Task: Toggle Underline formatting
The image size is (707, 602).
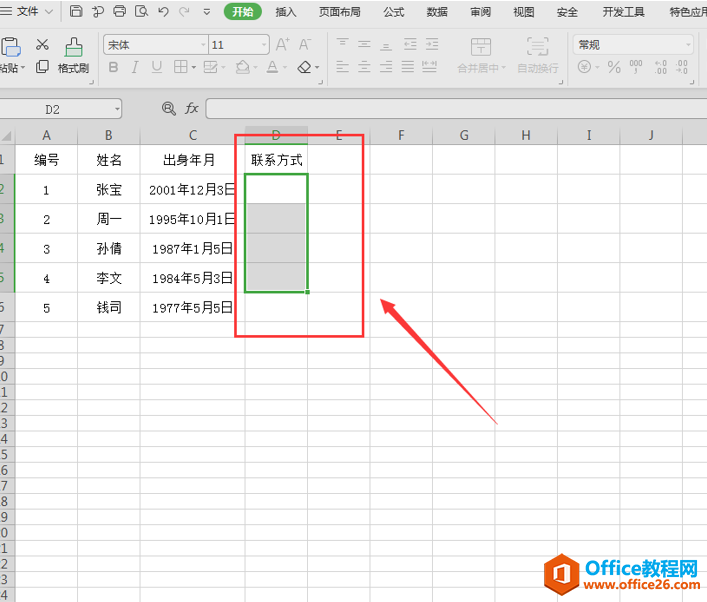Action: (x=156, y=67)
